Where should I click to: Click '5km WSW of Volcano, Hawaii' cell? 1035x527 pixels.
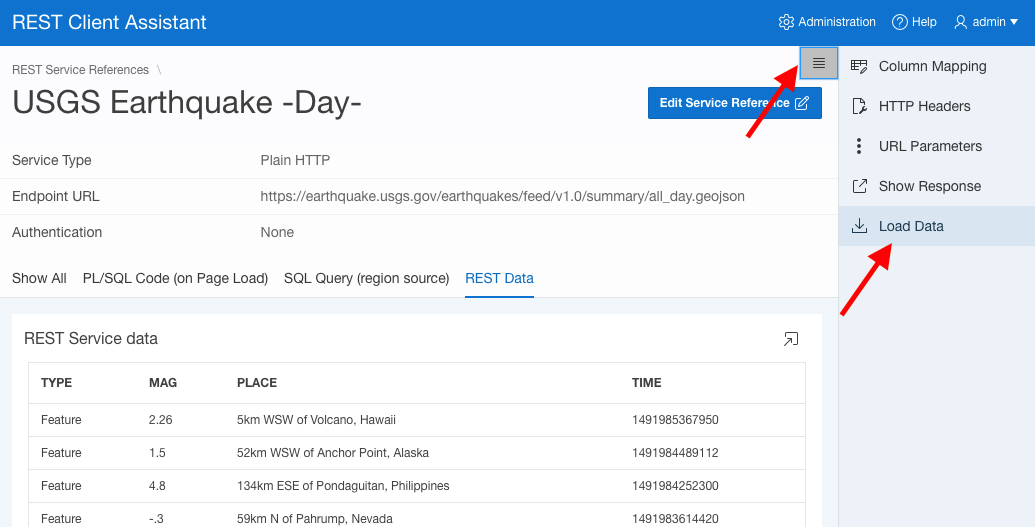point(316,420)
